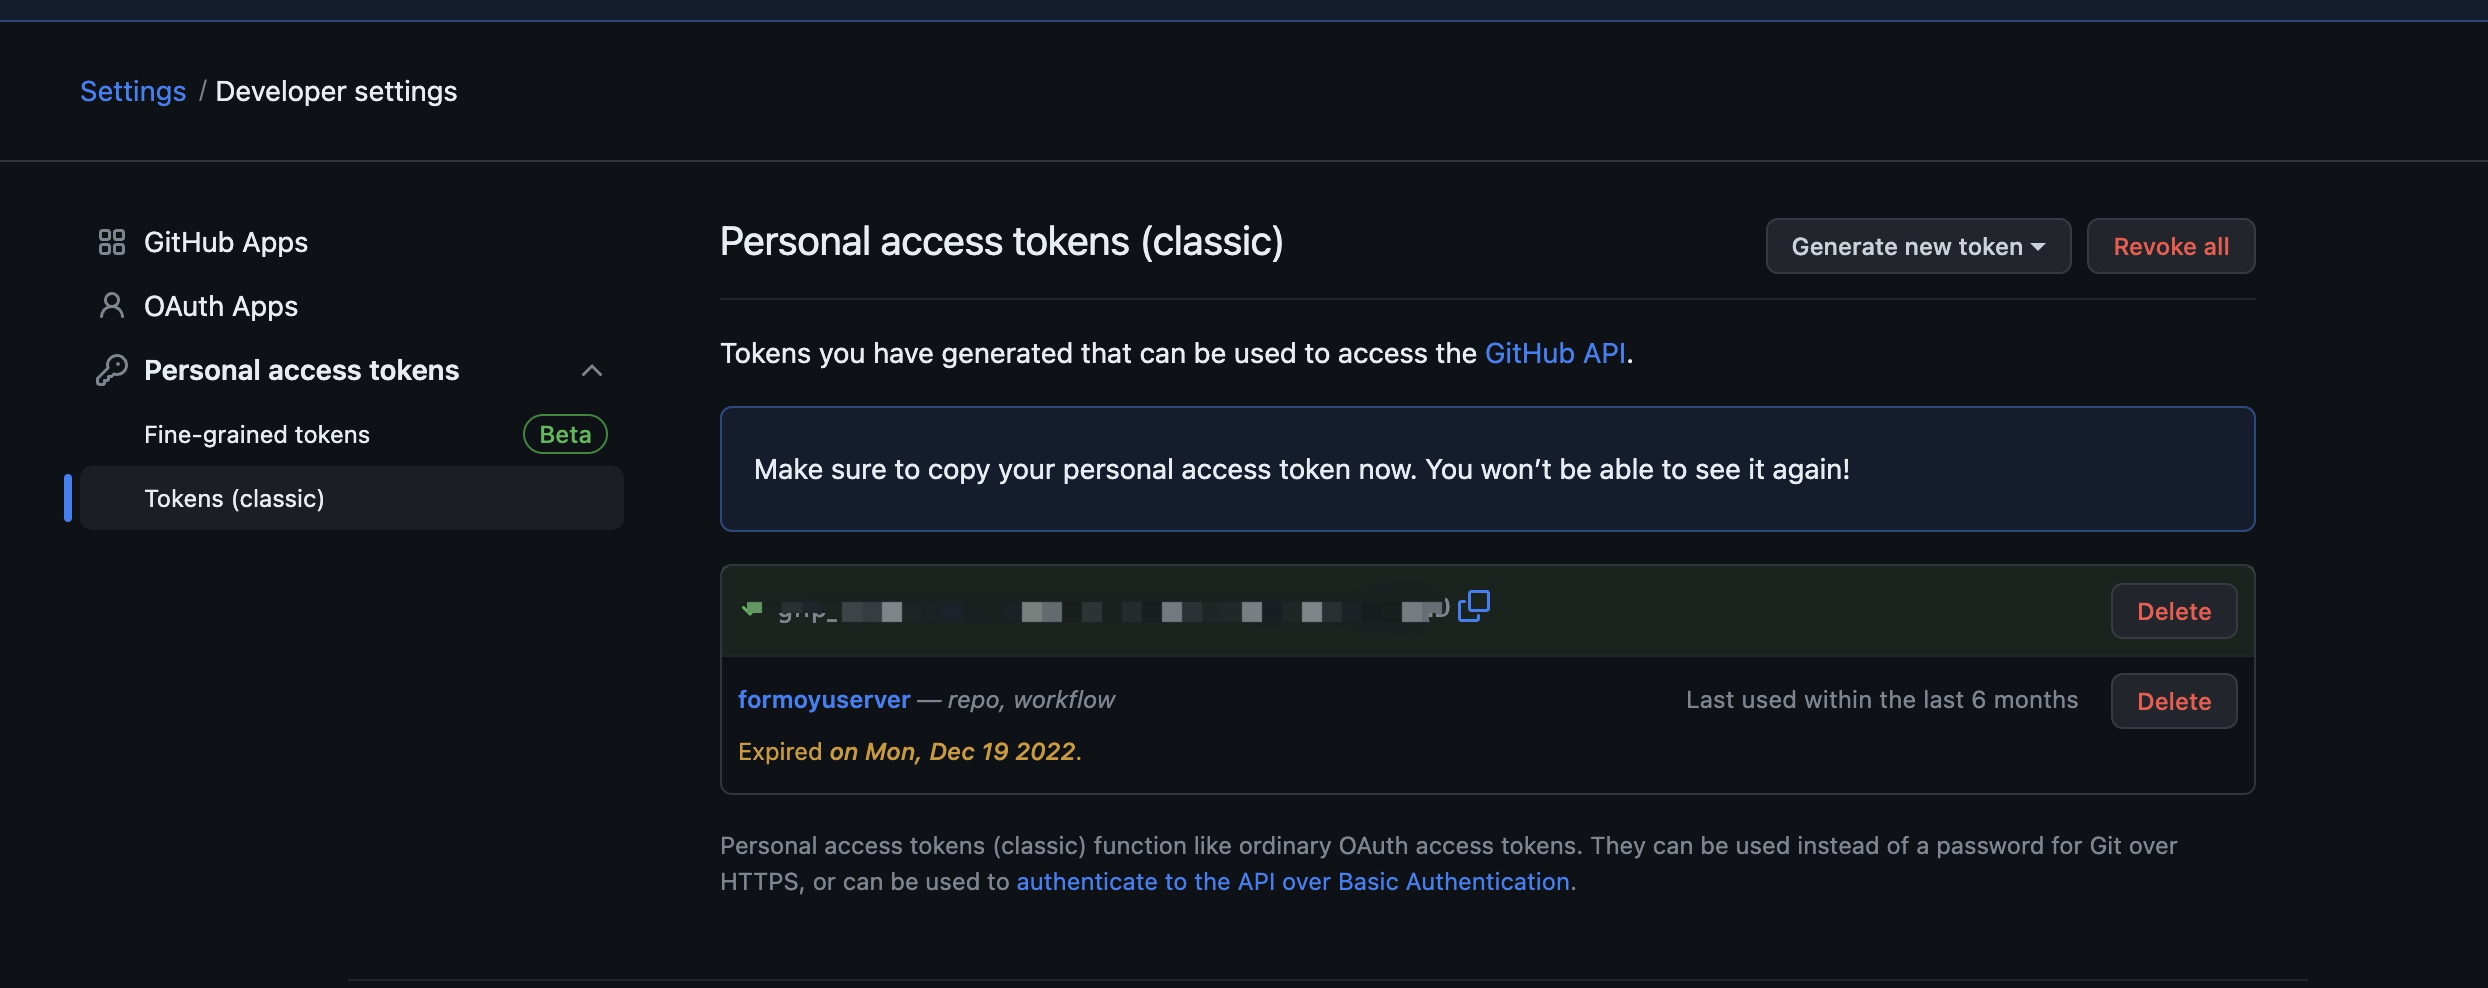Open the Generate new token dropdown

pyautogui.click(x=1917, y=246)
